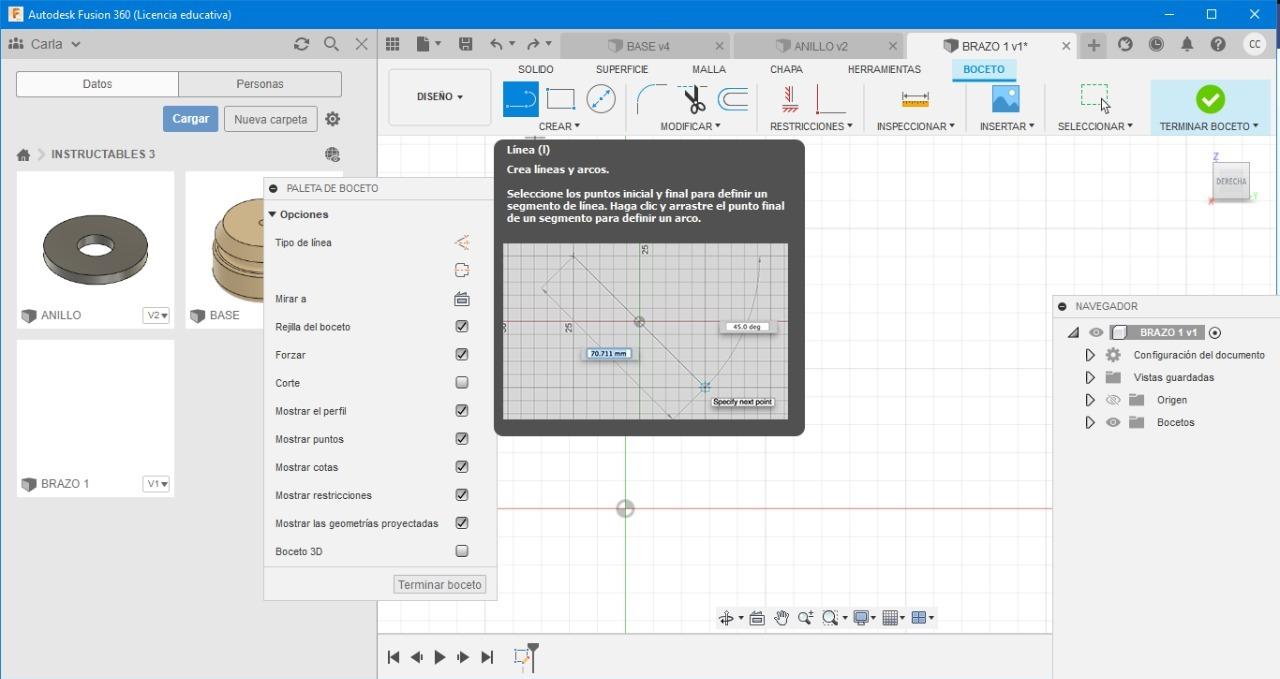Image resolution: width=1280 pixels, height=679 pixels.
Task: Toggle visibility of the Bocetos folder
Action: point(1113,422)
